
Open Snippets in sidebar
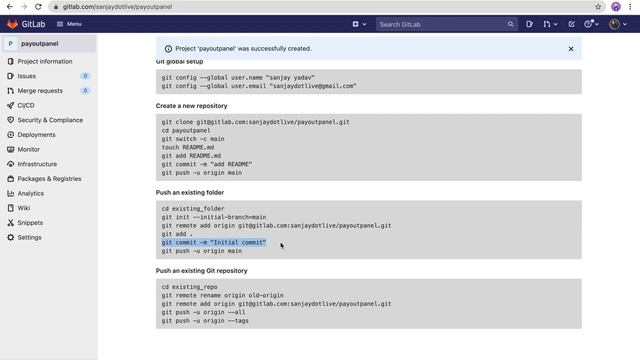pos(30,223)
